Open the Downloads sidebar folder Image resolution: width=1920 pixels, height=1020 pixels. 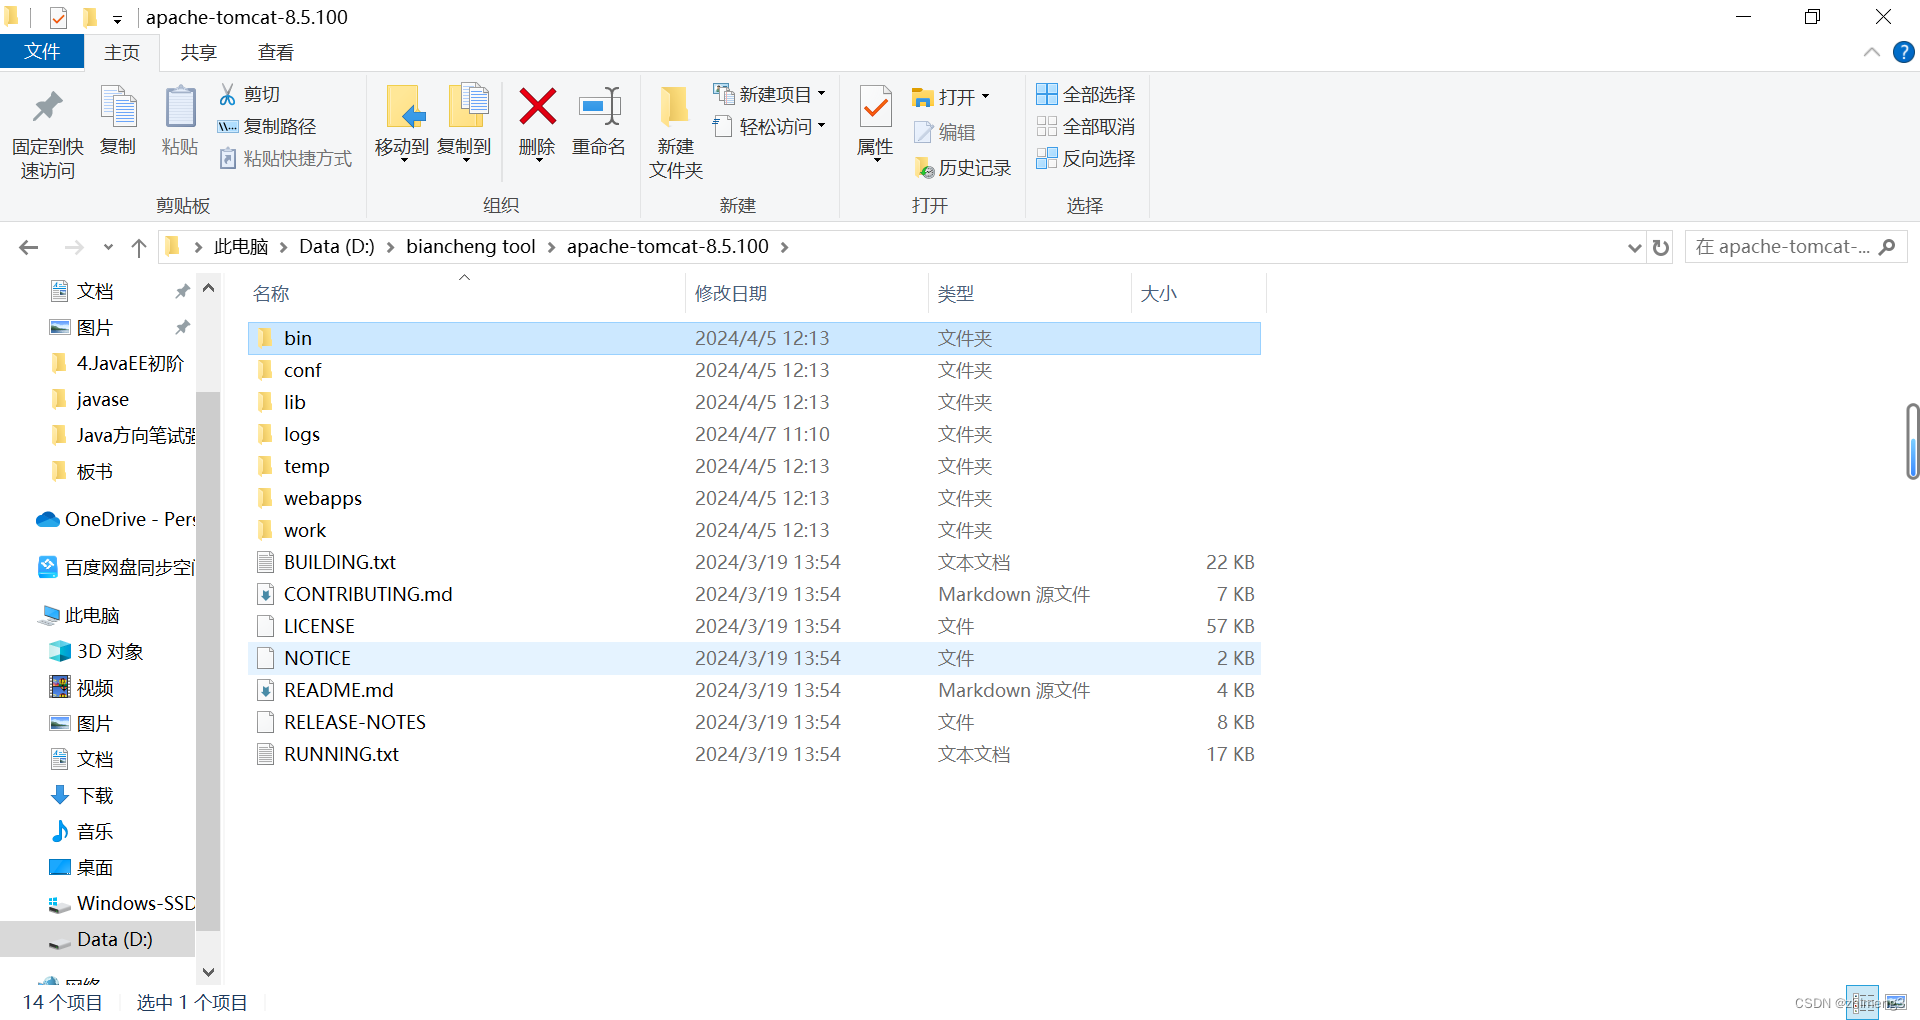pyautogui.click(x=82, y=795)
